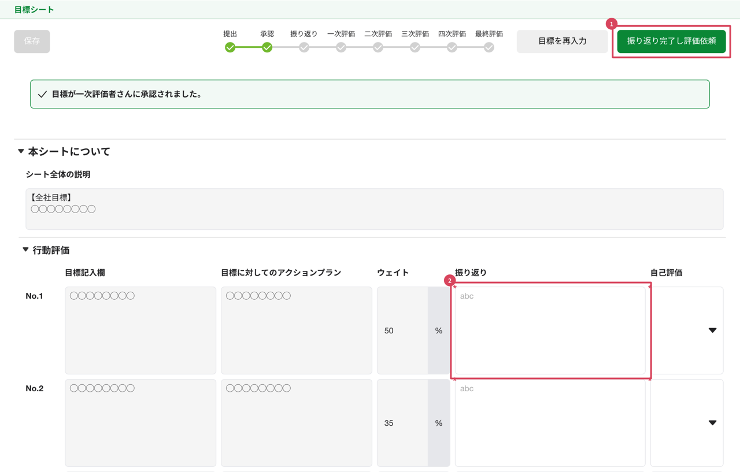Click the 保存 button
This screenshot has width=740, height=472.
point(32,41)
